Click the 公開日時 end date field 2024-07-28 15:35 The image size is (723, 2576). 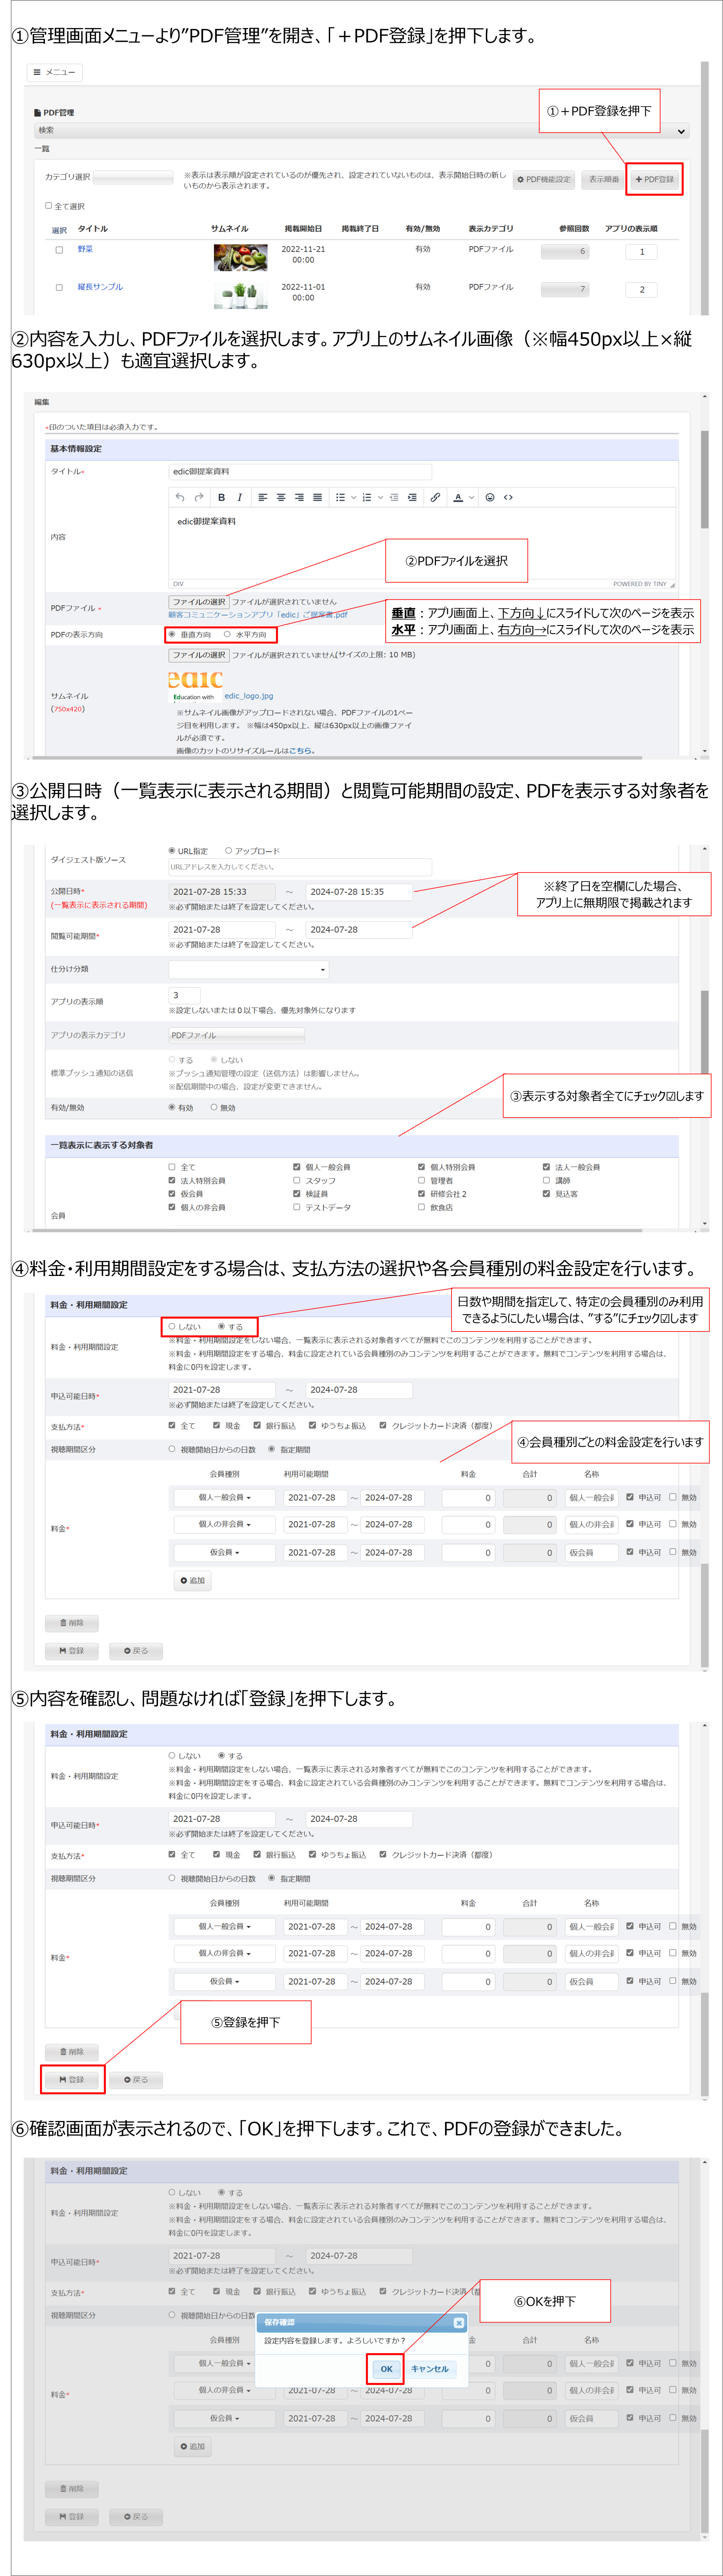pyautogui.click(x=359, y=891)
